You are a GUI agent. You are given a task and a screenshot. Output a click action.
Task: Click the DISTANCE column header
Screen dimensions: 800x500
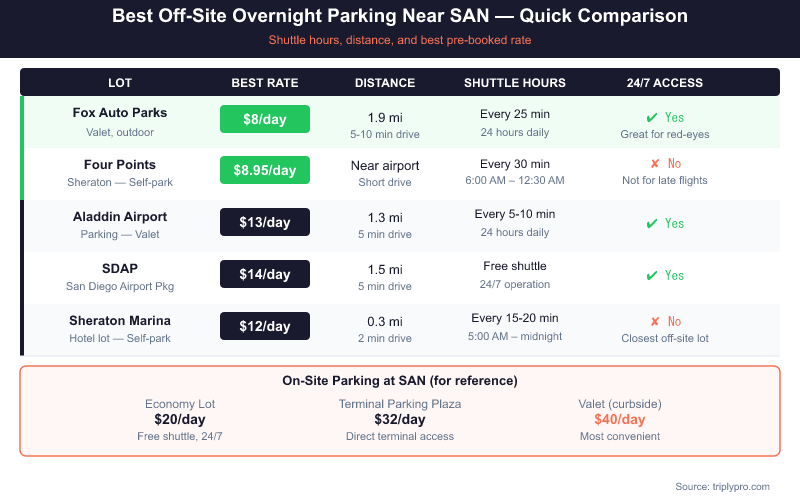pyautogui.click(x=385, y=83)
